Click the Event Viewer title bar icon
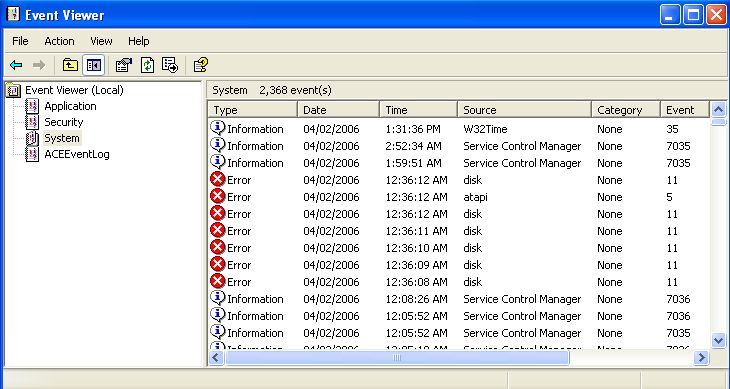Image resolution: width=730 pixels, height=389 pixels. (x=14, y=14)
